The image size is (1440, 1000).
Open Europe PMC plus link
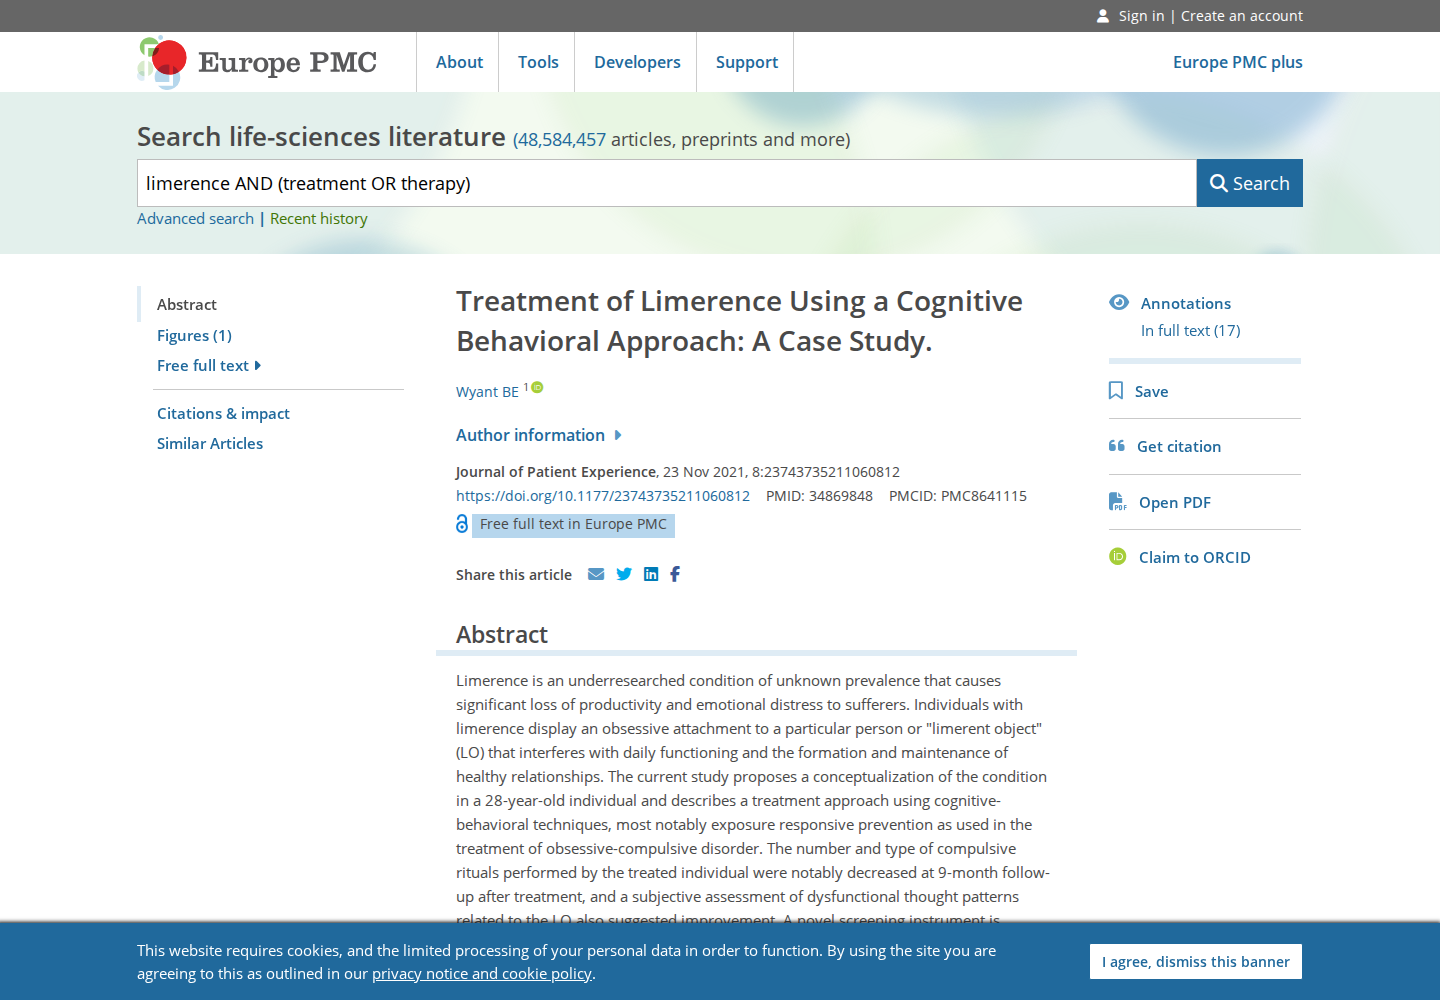pos(1238,62)
